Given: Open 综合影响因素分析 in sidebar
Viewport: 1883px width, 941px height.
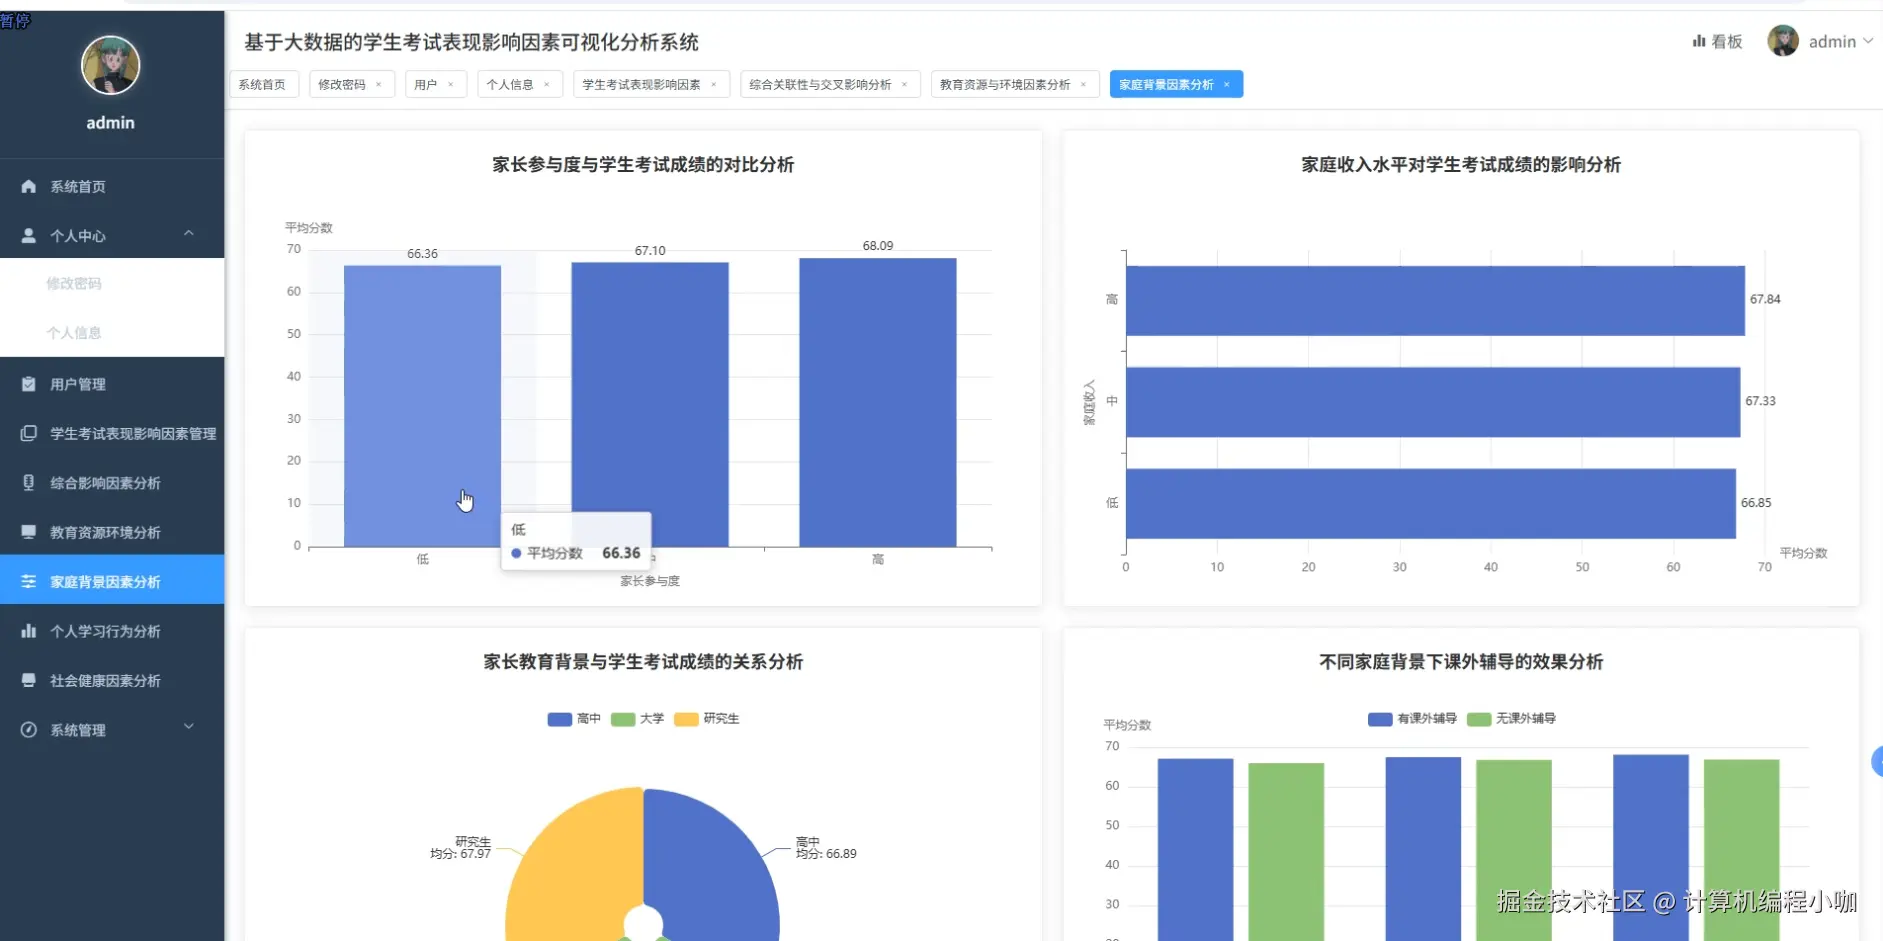Looking at the screenshot, I should (112, 483).
